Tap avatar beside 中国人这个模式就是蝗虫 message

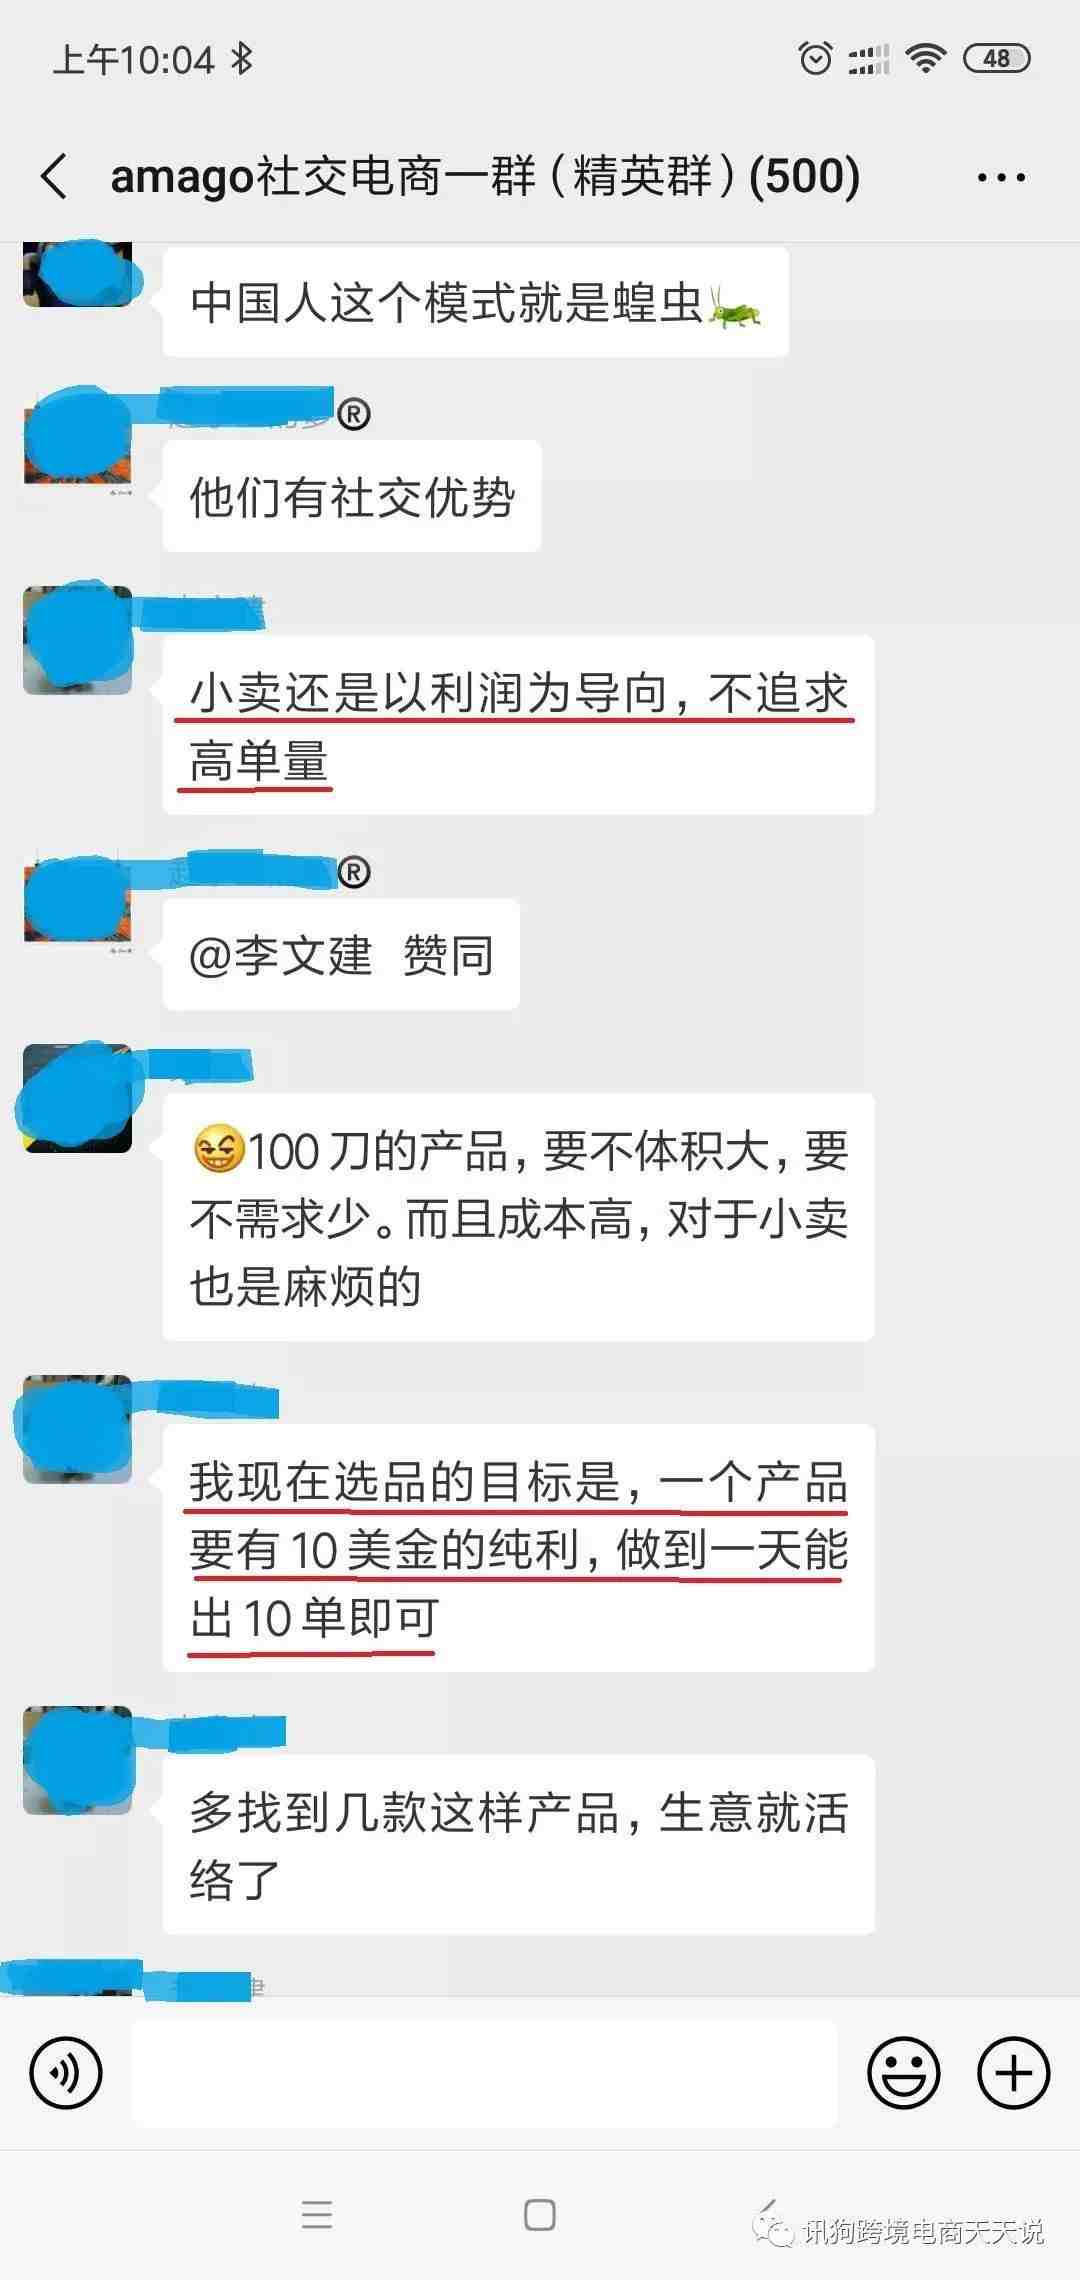pos(78,273)
